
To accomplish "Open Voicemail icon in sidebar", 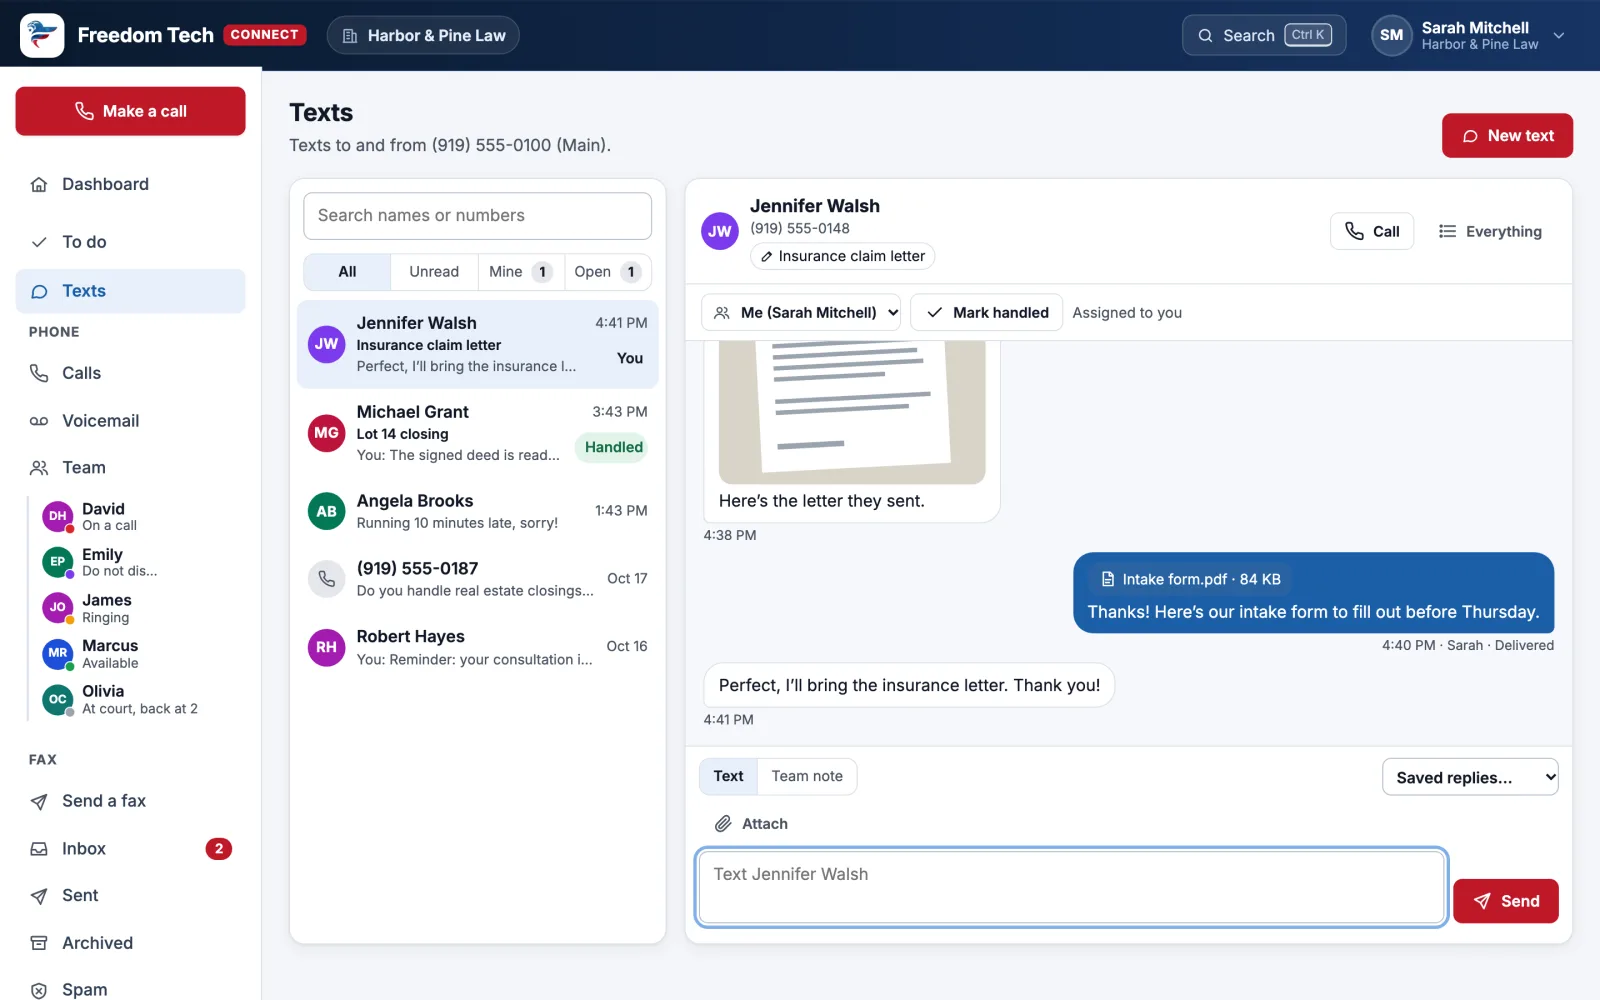I will [x=39, y=421].
